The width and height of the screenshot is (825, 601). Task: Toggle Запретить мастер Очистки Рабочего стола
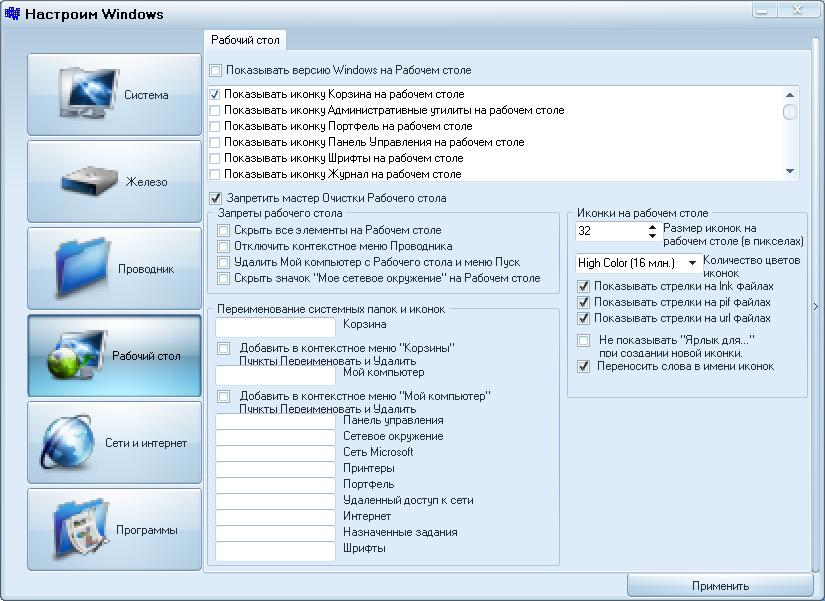(215, 198)
